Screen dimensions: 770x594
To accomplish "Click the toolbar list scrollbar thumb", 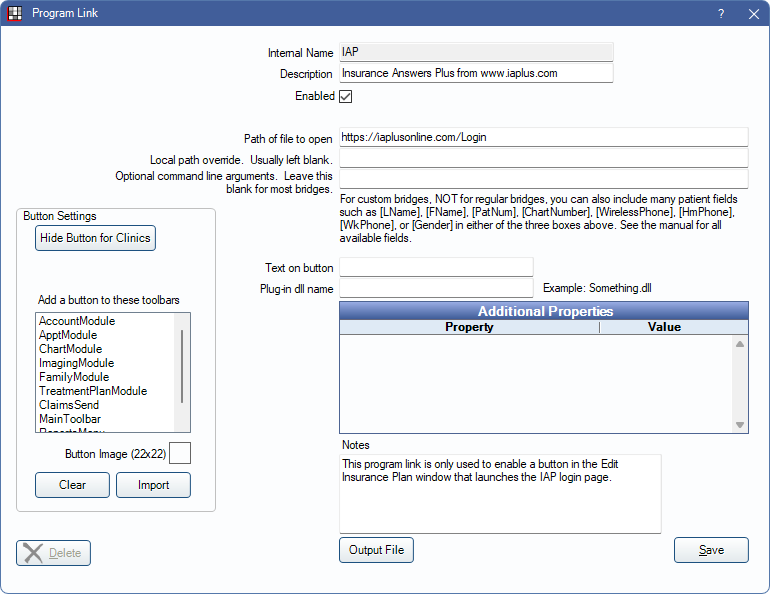I will [x=182, y=365].
